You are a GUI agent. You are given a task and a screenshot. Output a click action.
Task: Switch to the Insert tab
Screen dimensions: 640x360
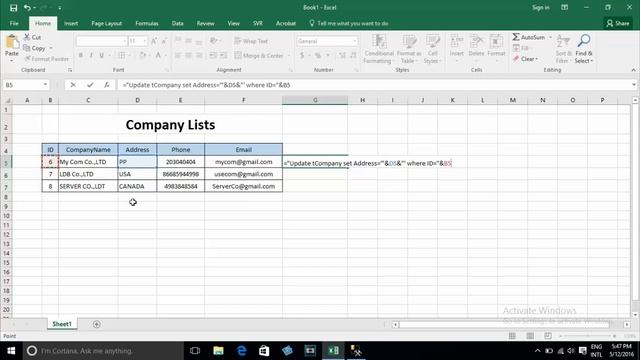(71, 23)
